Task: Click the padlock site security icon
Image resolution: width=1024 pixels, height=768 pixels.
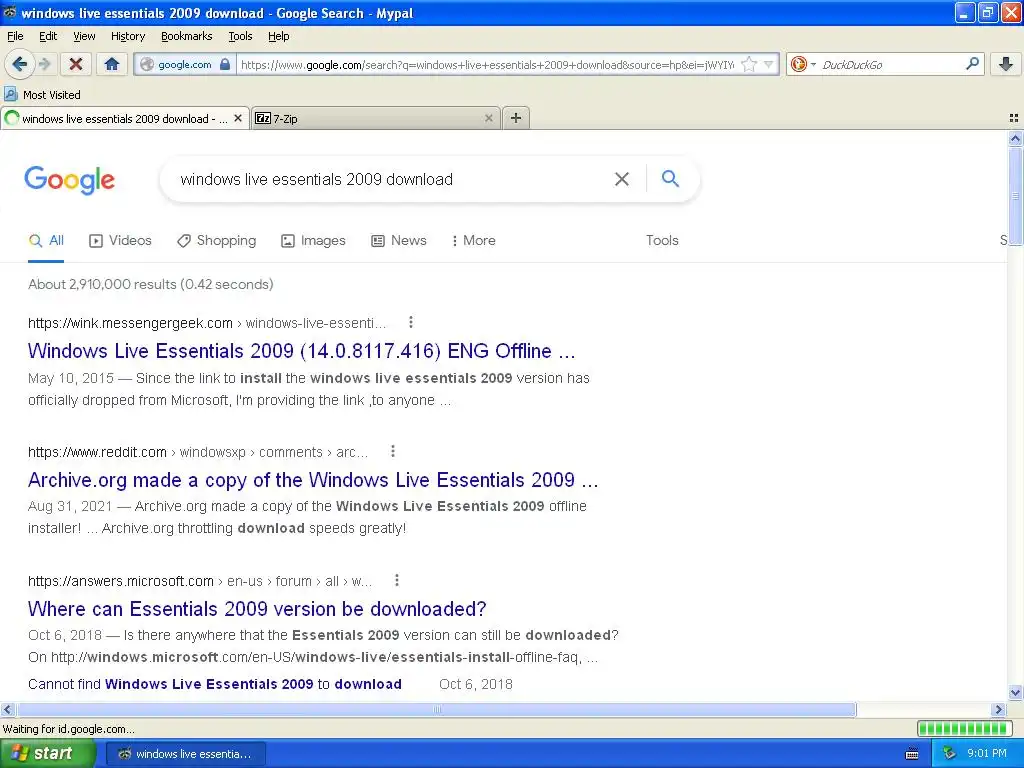Action: (x=225, y=64)
